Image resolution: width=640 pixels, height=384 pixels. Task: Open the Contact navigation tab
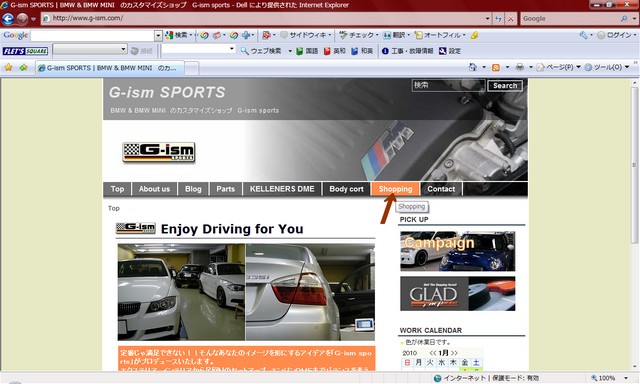(441, 189)
